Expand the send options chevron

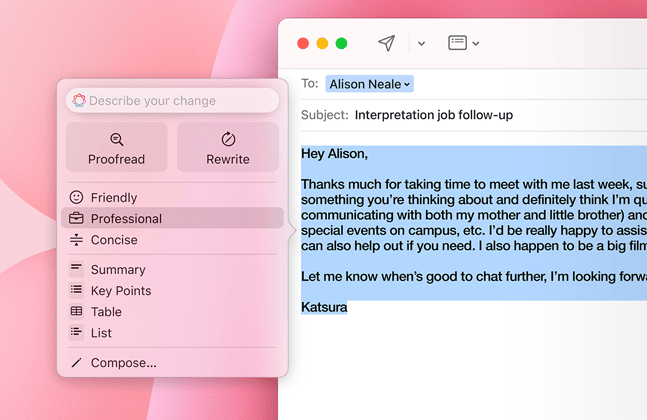coord(421,44)
